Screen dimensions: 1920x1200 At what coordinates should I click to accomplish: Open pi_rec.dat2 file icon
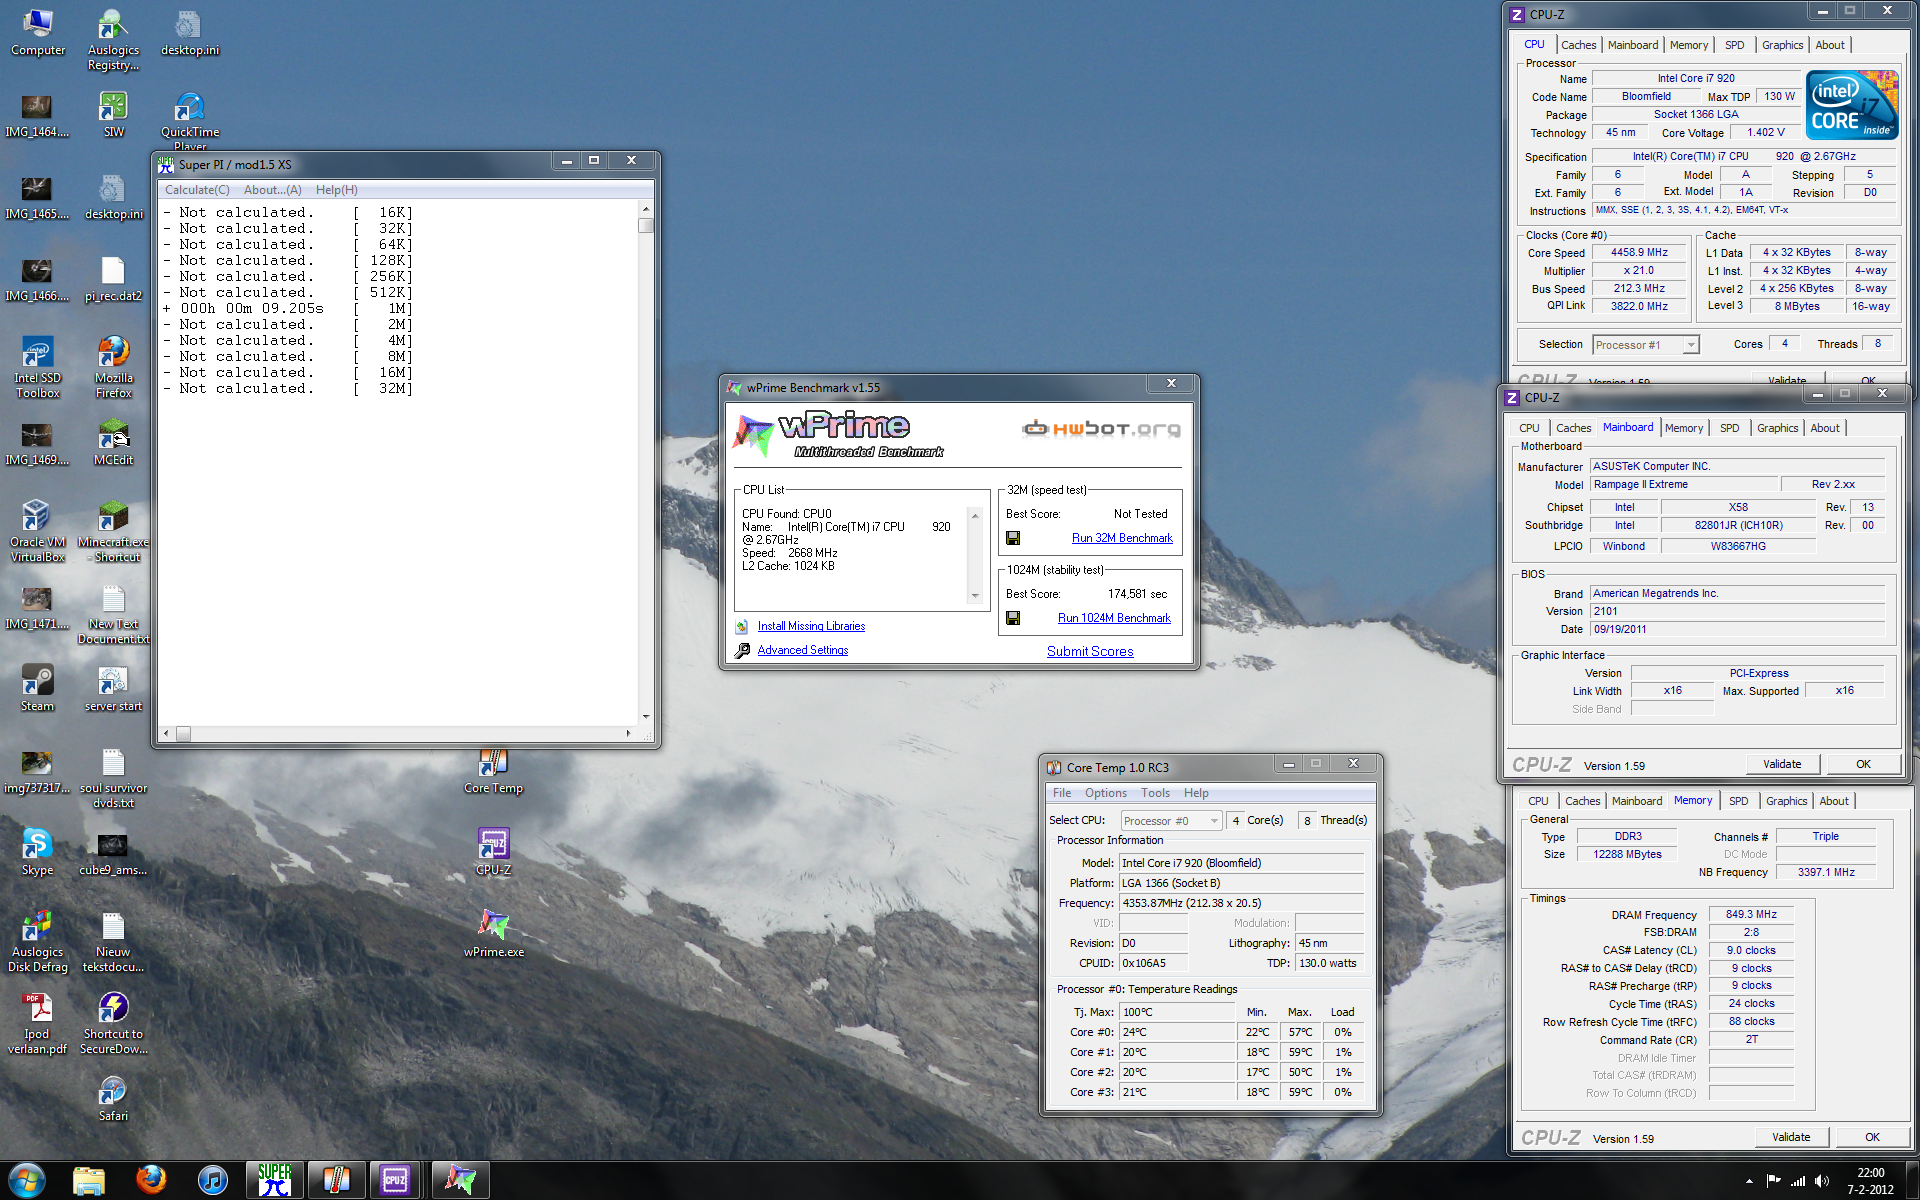click(x=113, y=278)
